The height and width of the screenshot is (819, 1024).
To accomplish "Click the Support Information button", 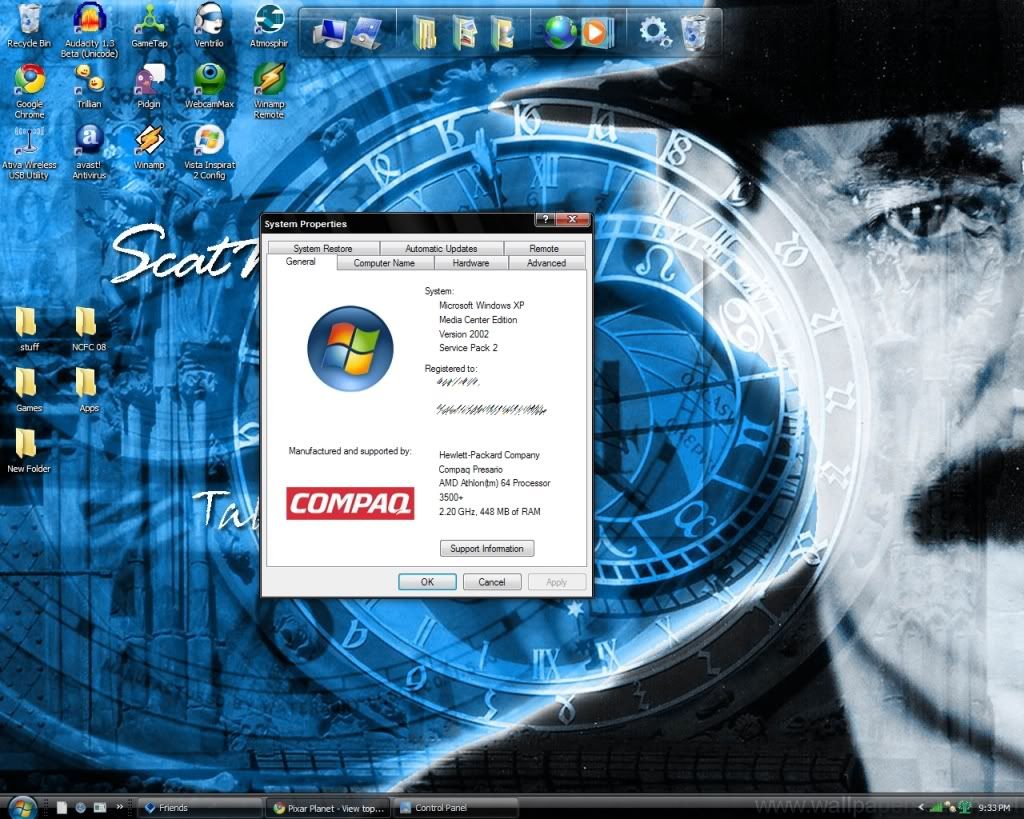I will pyautogui.click(x=487, y=549).
